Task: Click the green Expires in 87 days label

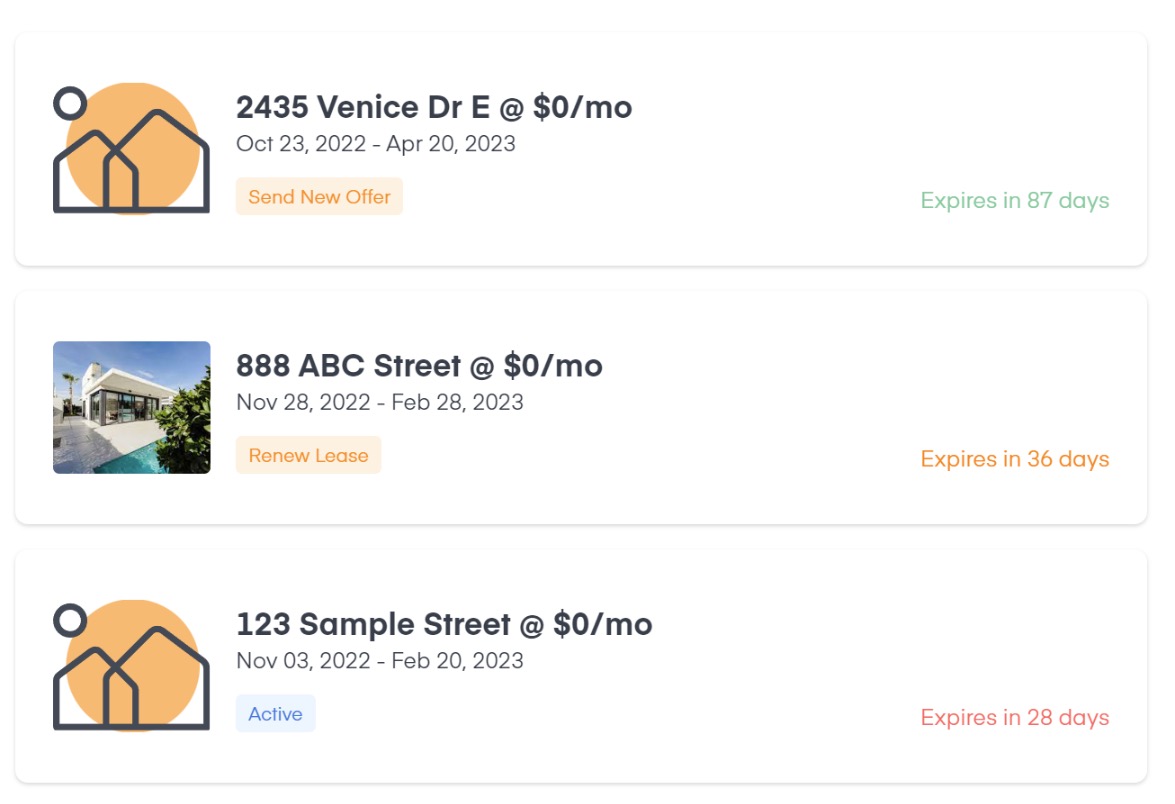Action: 1015,201
